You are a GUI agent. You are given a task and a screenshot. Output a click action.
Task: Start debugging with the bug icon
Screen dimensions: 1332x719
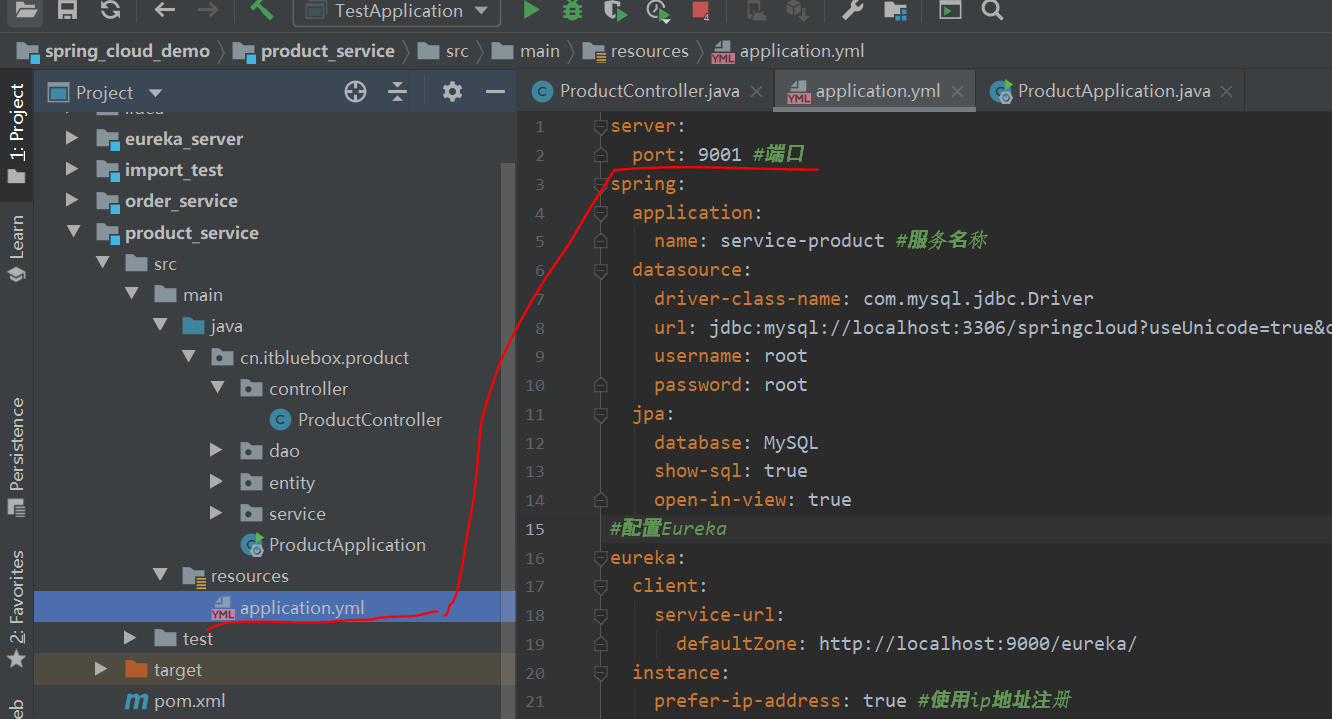point(572,11)
